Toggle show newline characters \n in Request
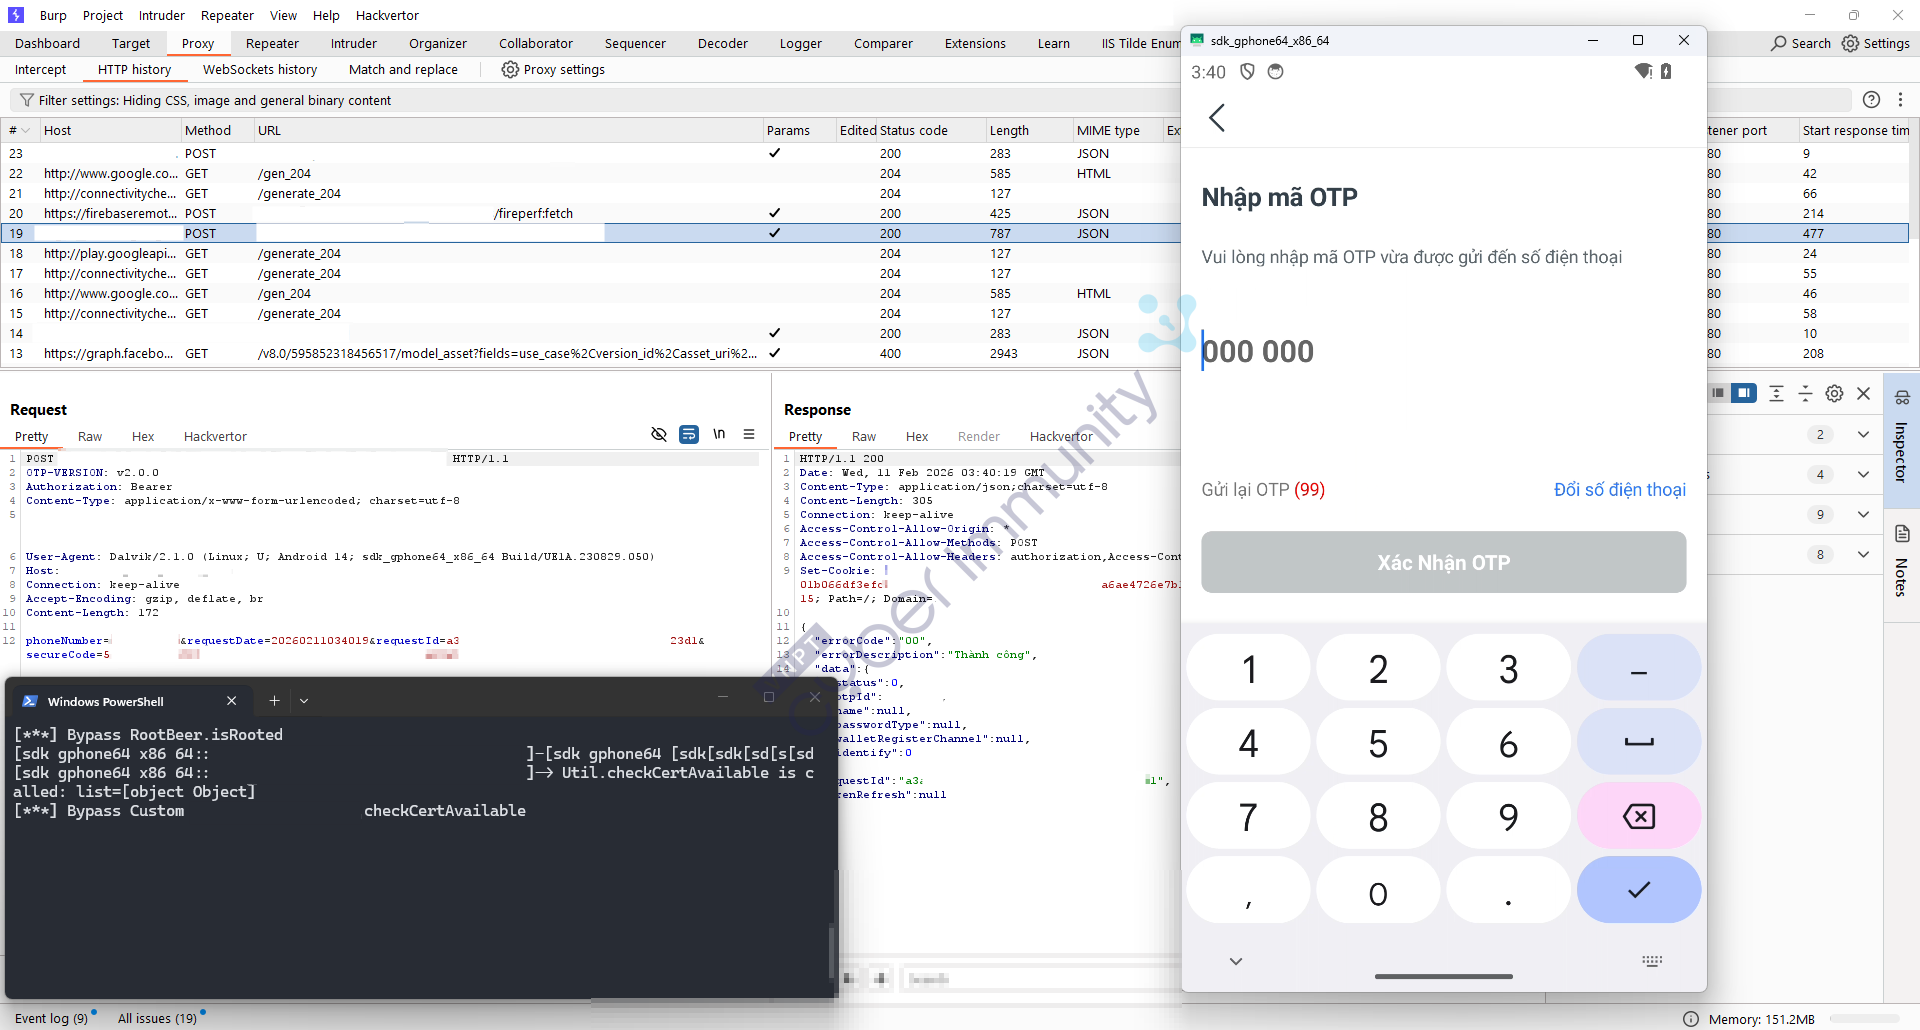The height and width of the screenshot is (1030, 1920). 719,434
